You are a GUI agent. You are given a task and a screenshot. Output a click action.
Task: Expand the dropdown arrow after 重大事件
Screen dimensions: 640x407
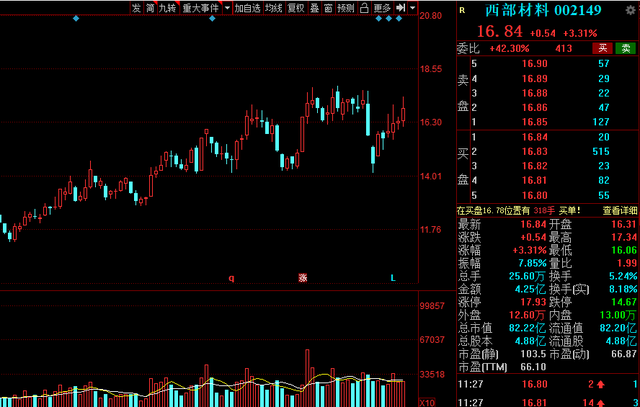[x=227, y=8]
